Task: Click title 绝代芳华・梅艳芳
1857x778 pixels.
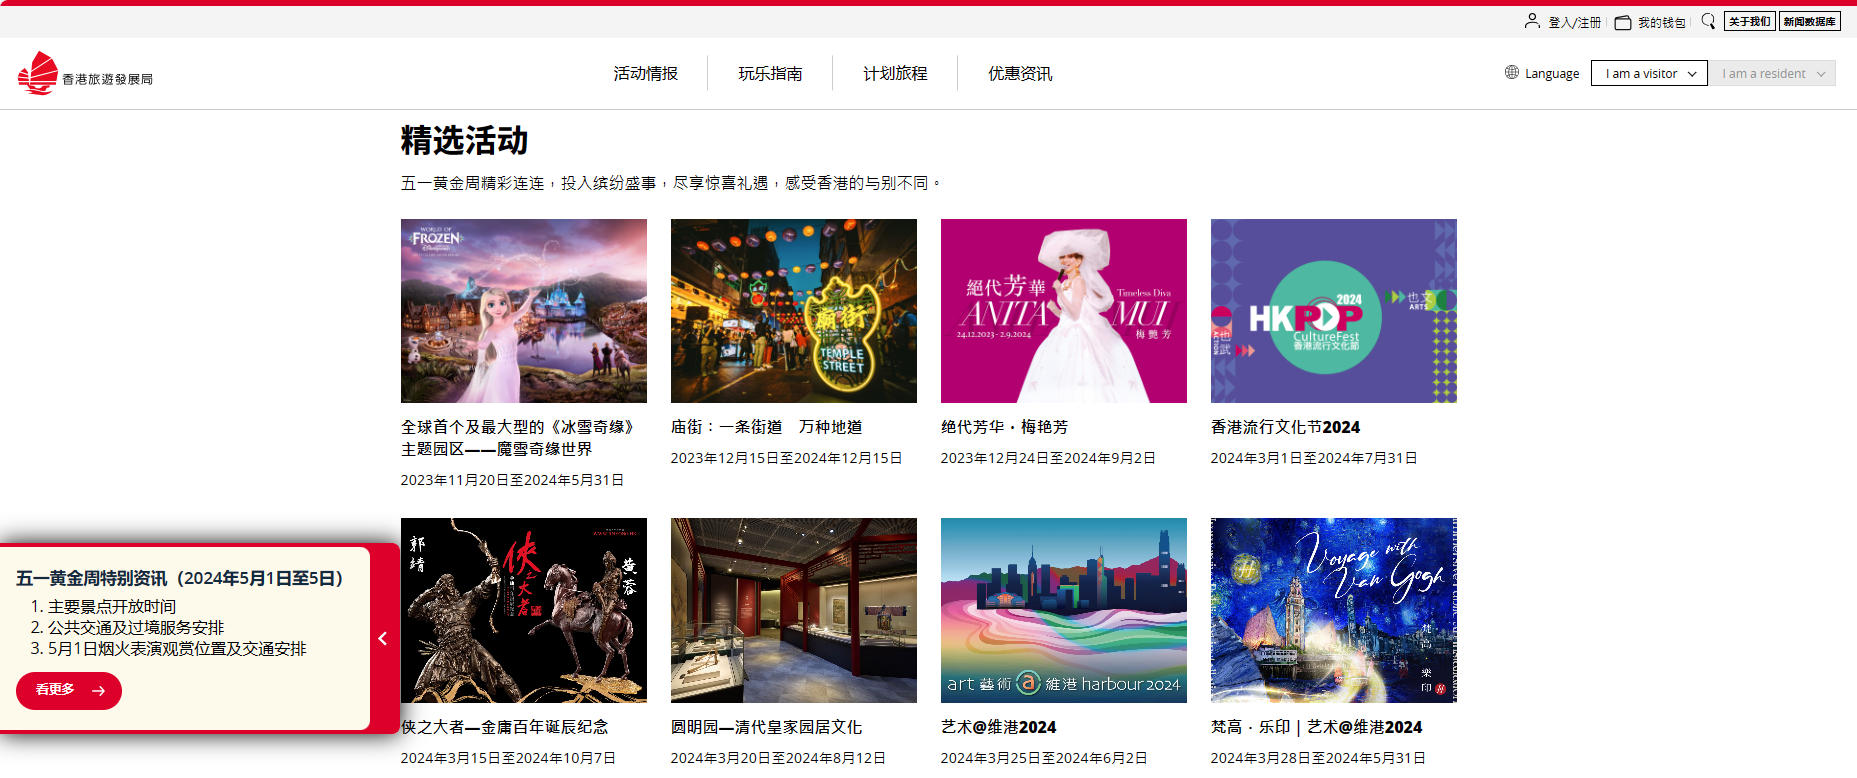Action: (1005, 427)
